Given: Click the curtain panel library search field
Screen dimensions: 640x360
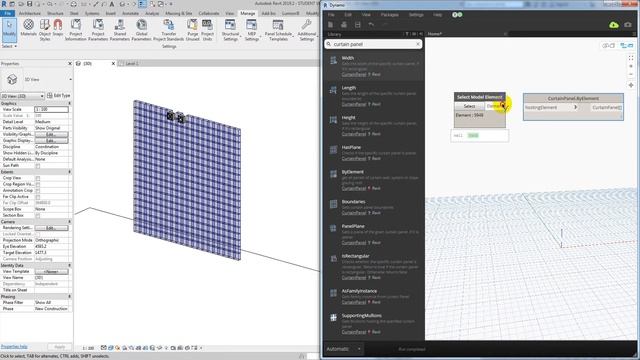Looking at the screenshot, I should (373, 44).
